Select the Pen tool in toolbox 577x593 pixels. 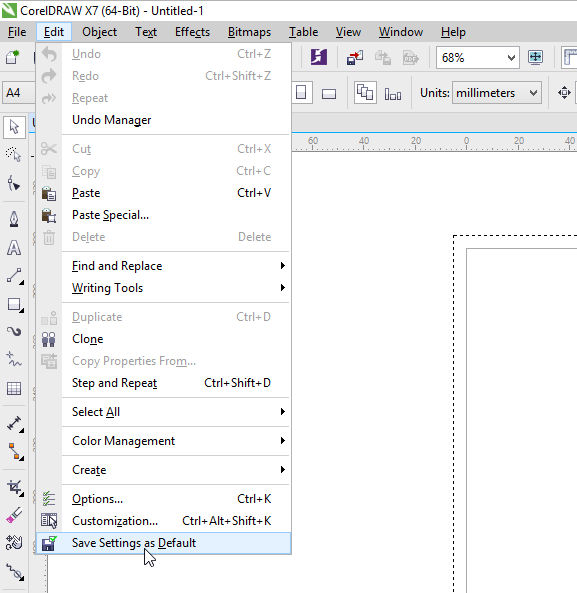pos(14,219)
